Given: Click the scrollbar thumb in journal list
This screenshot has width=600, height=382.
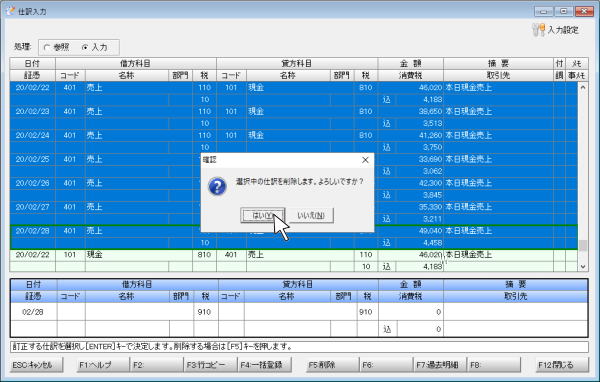Looking at the screenshot, I should [583, 245].
